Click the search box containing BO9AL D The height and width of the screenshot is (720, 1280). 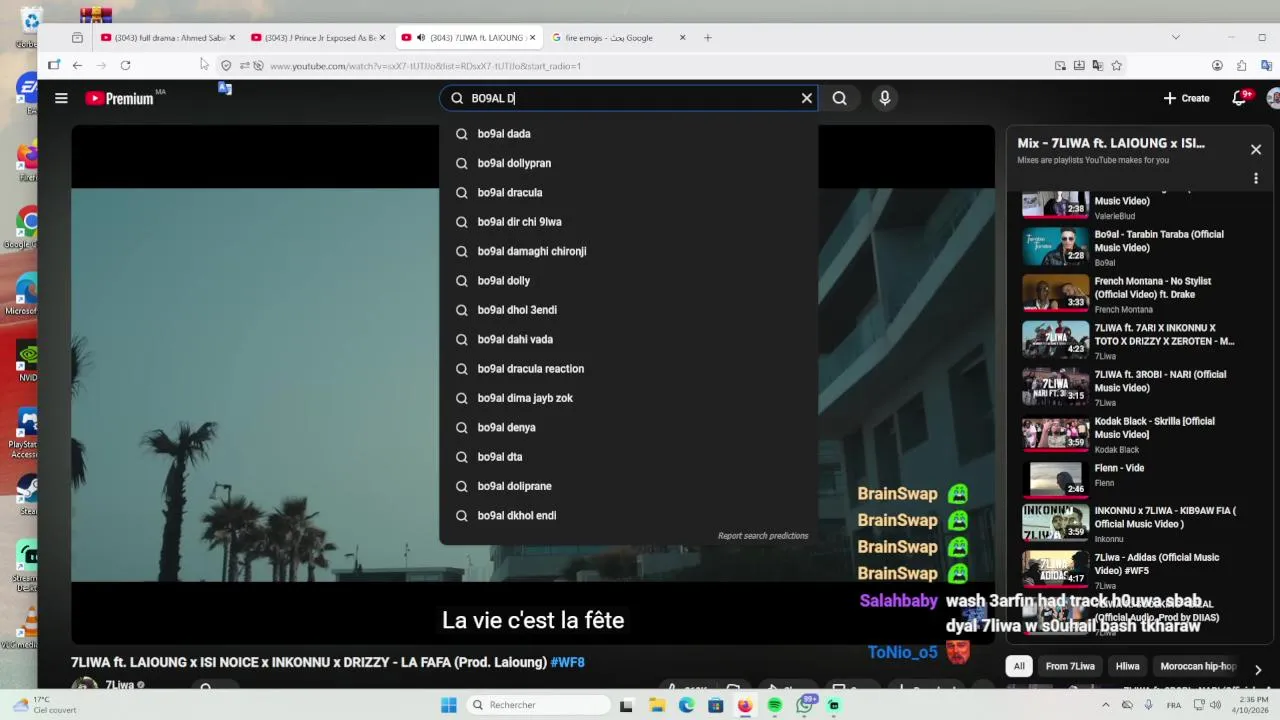pos(630,98)
